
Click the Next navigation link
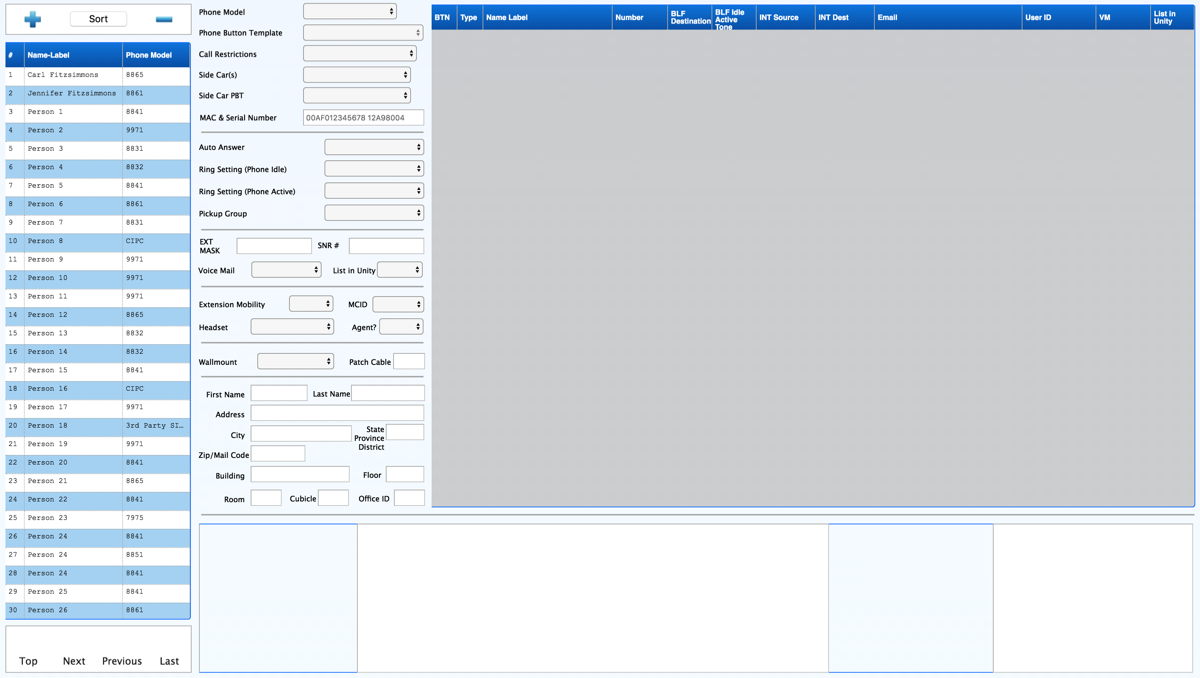[x=74, y=661]
